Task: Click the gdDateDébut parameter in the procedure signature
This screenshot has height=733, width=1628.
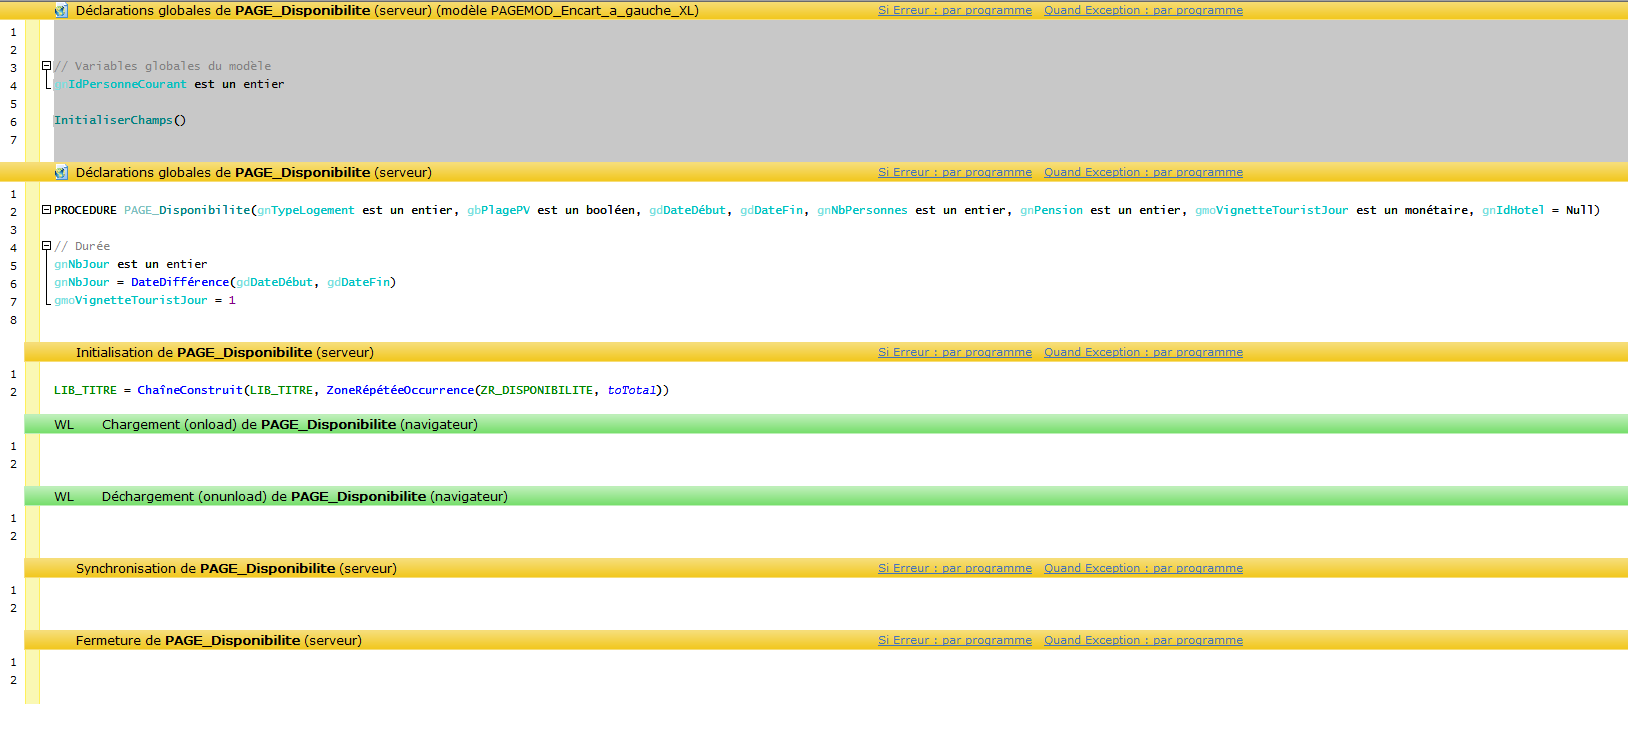Action: point(687,210)
